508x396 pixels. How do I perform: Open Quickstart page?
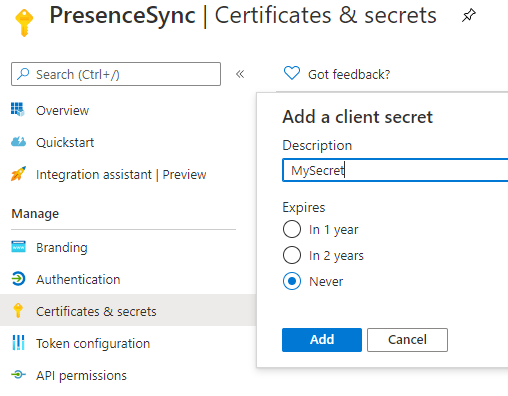[x=65, y=143]
